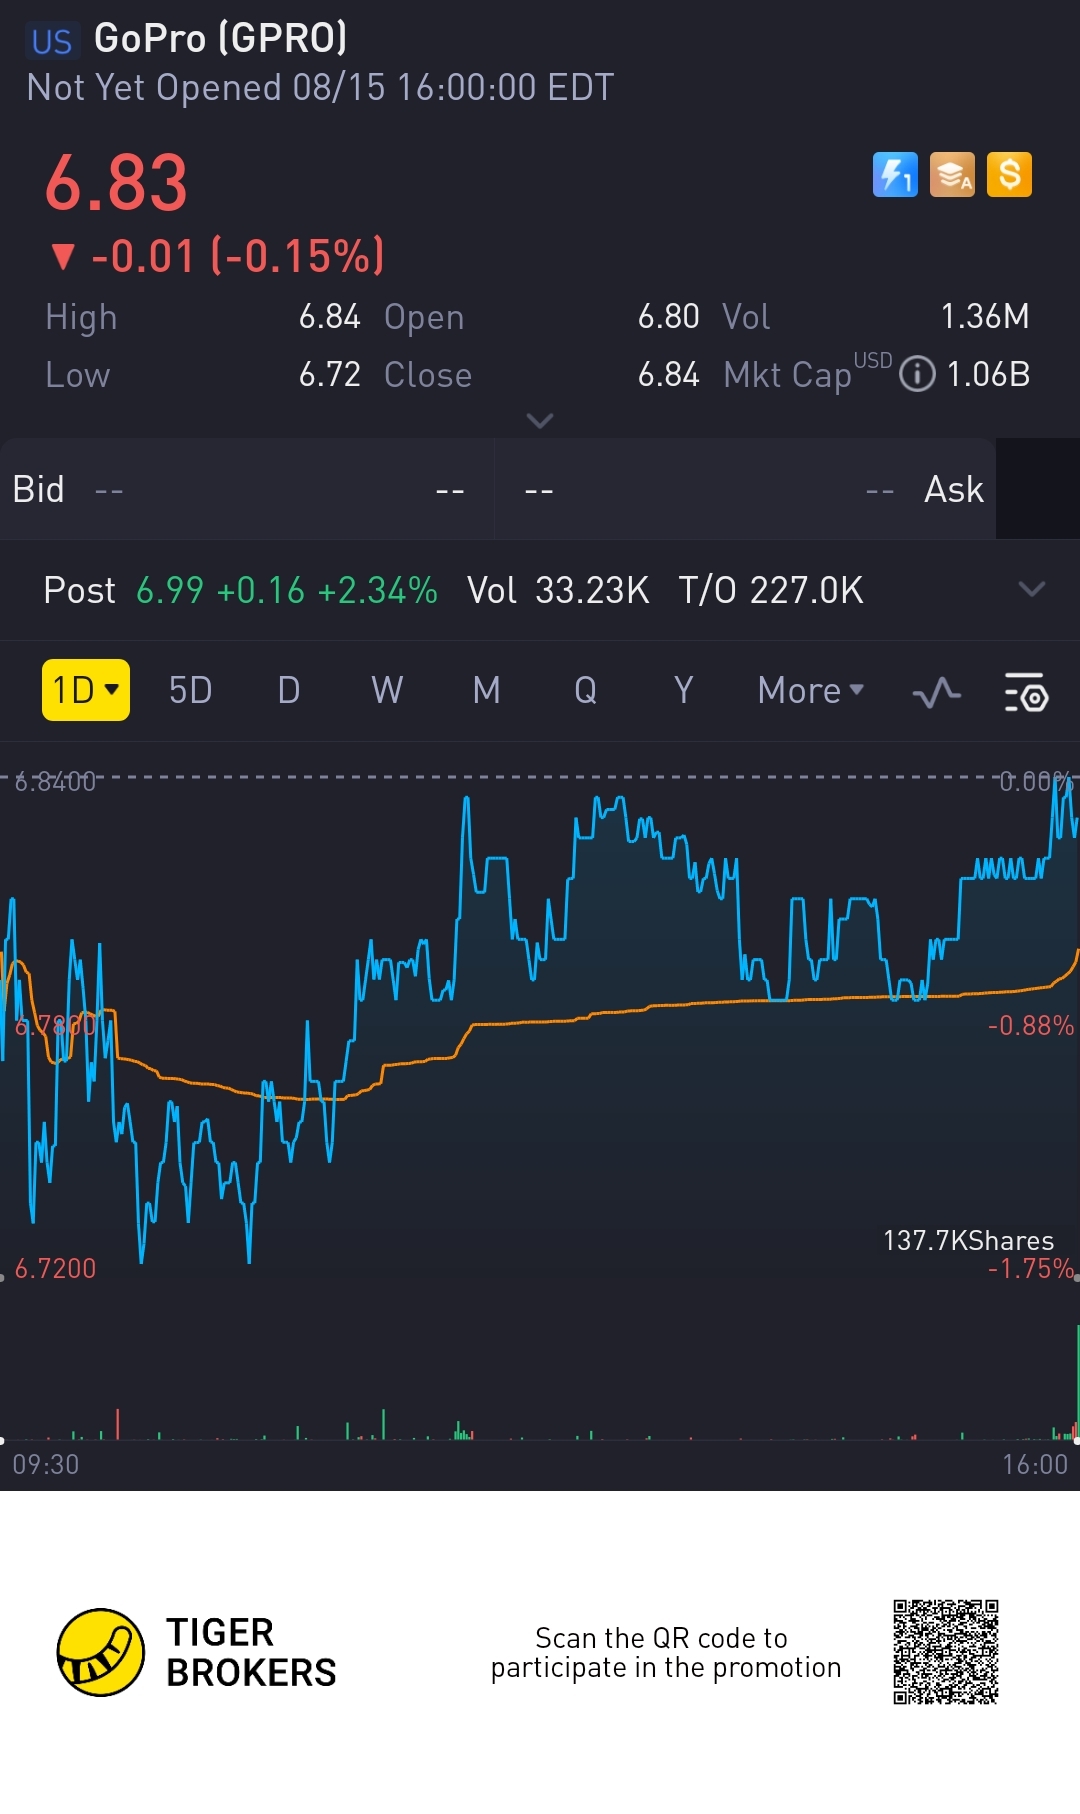Expand the post-market row chevron
Screen dimensions: 1080x1814
(x=1031, y=589)
